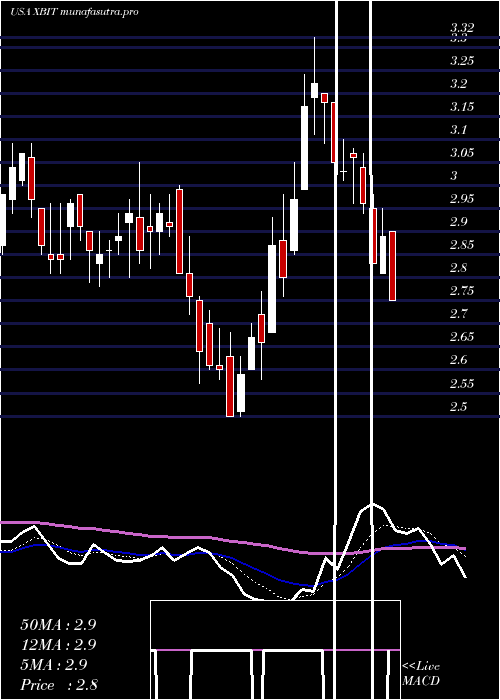Viewport: 500px width, 700px height.
Task: Click the 2.85 price axis label
Action: (x=462, y=245)
